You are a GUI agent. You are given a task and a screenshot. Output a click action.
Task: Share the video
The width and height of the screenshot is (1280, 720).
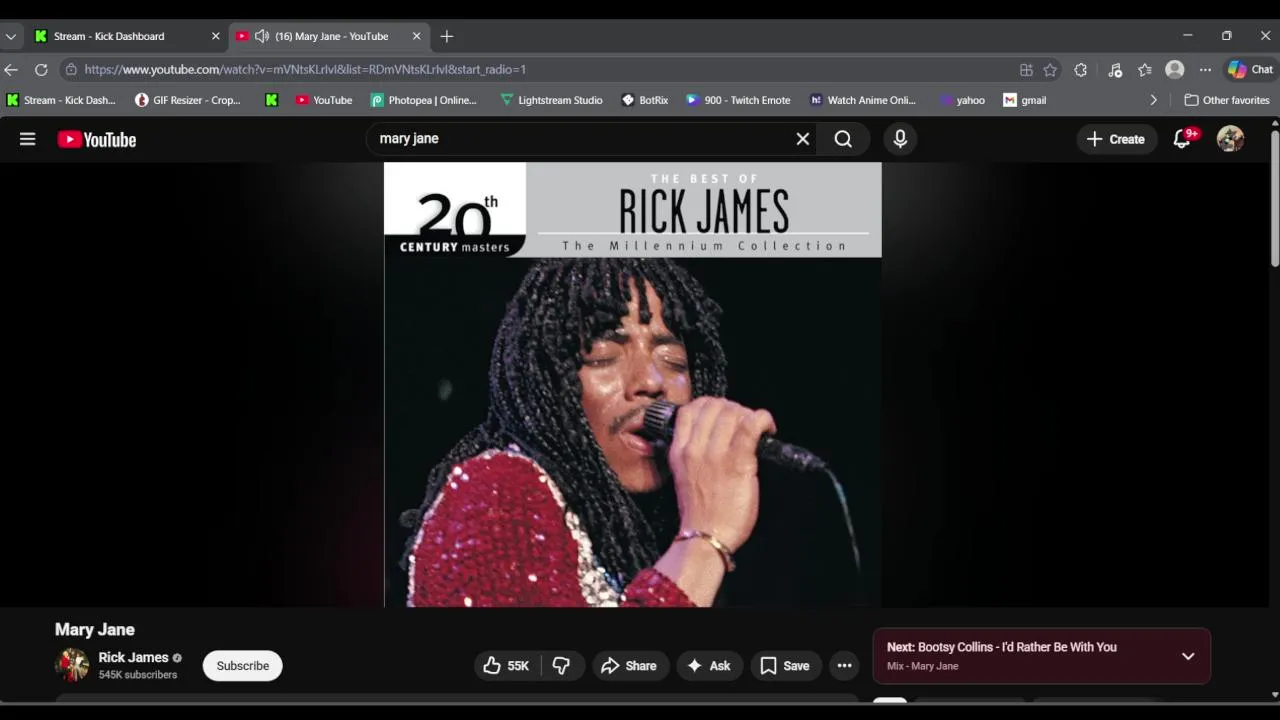point(629,666)
